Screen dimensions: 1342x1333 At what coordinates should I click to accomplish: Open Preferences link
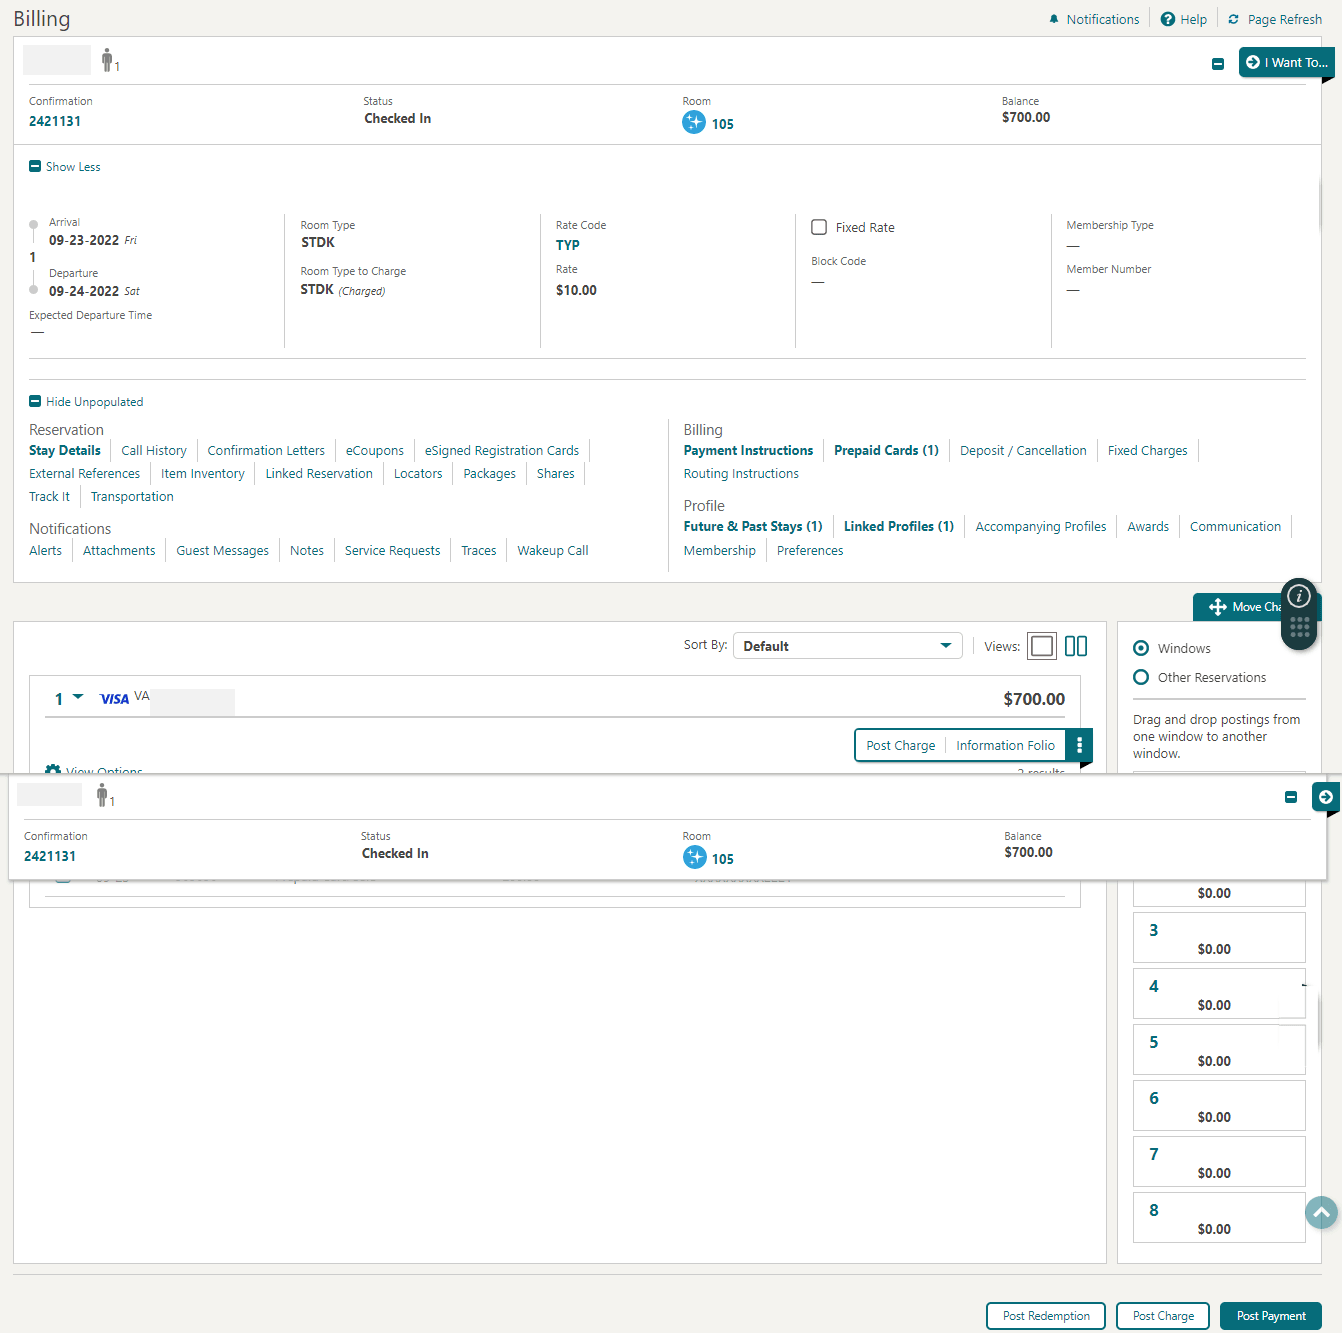coord(810,551)
